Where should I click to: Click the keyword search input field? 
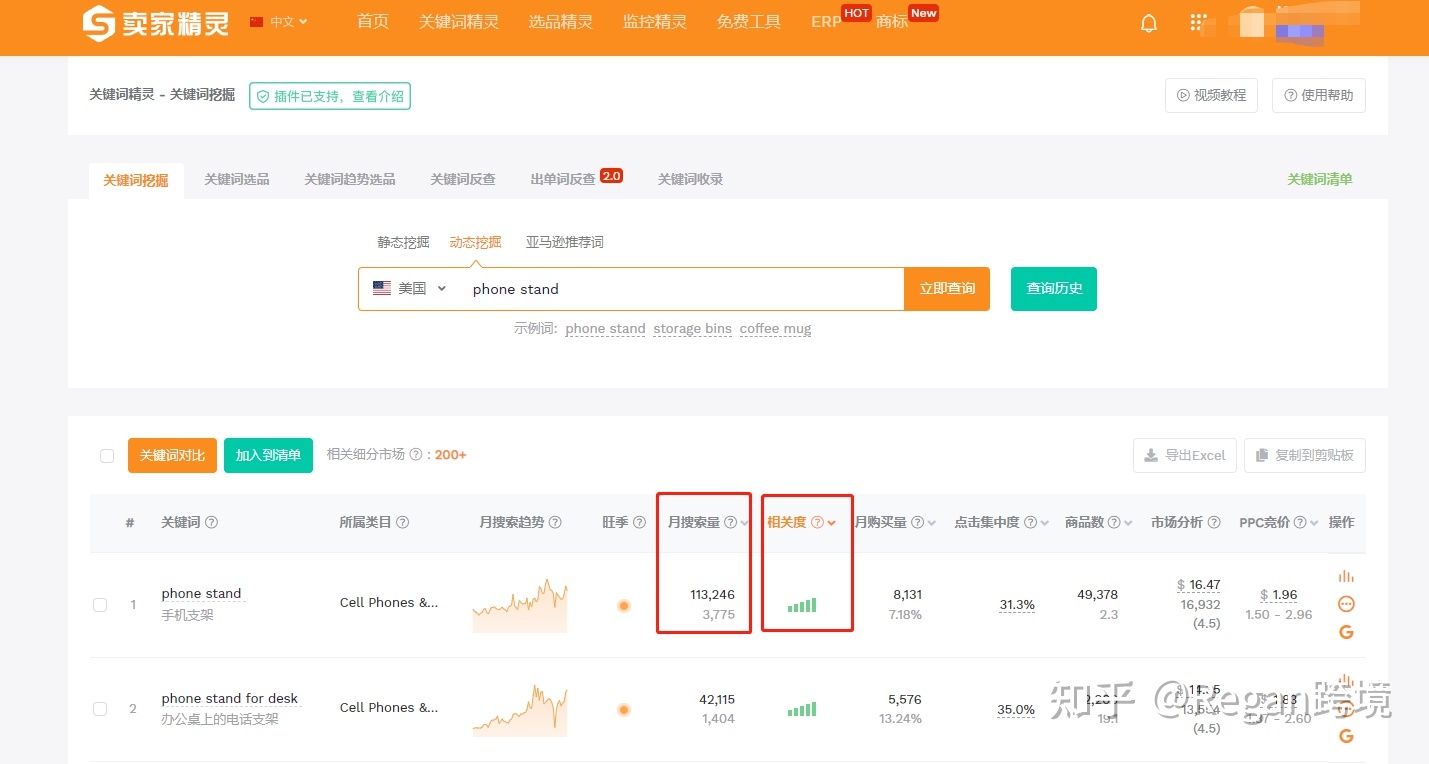680,289
